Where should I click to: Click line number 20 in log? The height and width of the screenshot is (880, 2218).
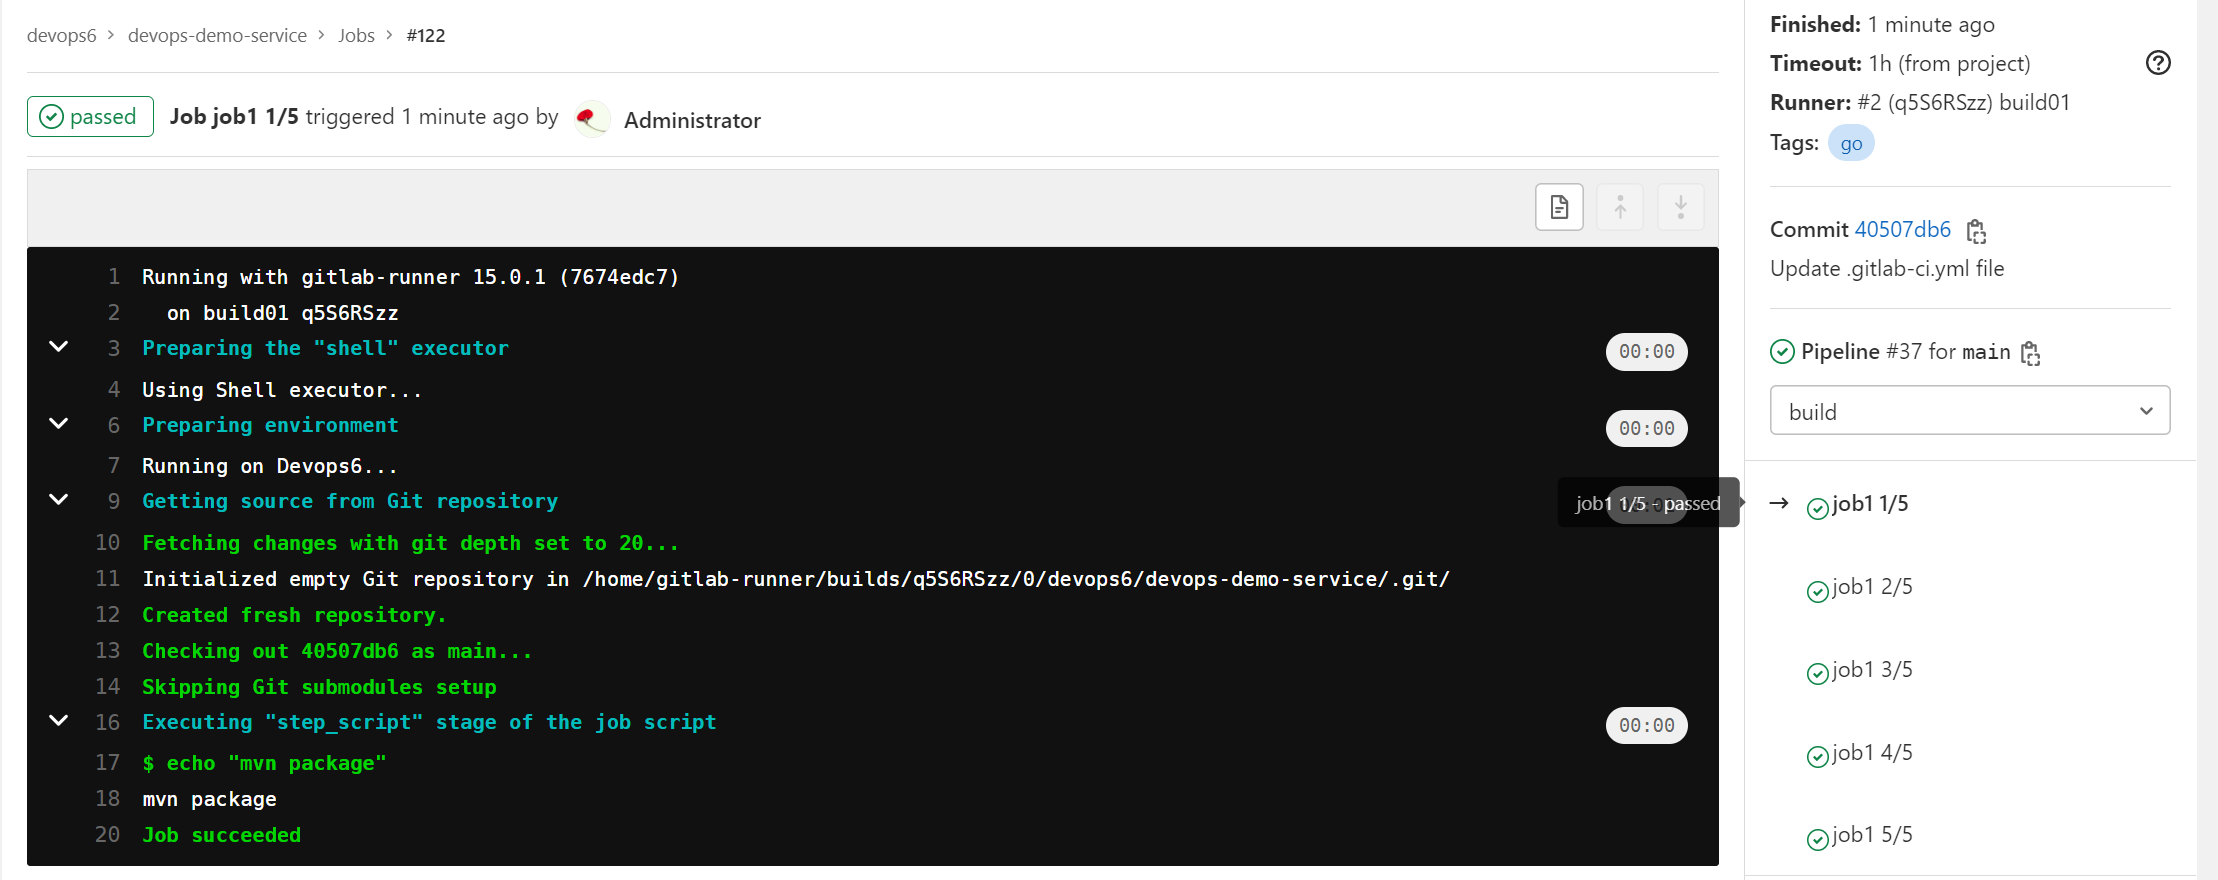pyautogui.click(x=107, y=835)
